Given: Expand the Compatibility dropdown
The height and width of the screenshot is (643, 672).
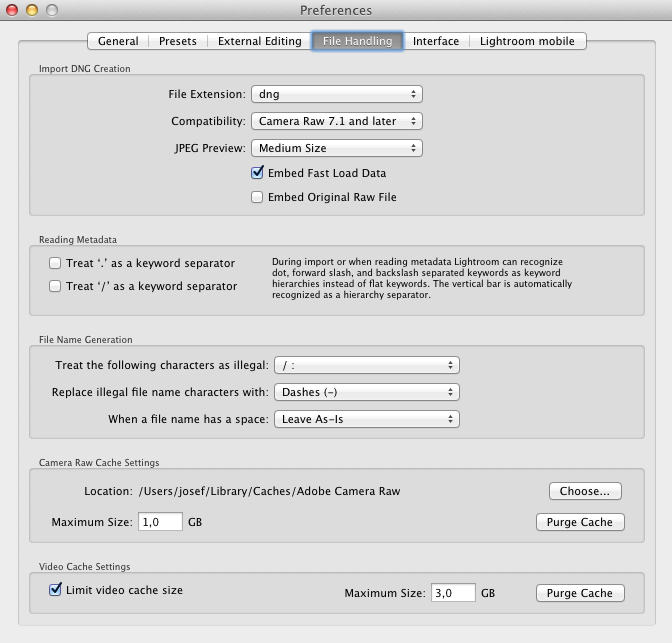Looking at the screenshot, I should coord(336,121).
